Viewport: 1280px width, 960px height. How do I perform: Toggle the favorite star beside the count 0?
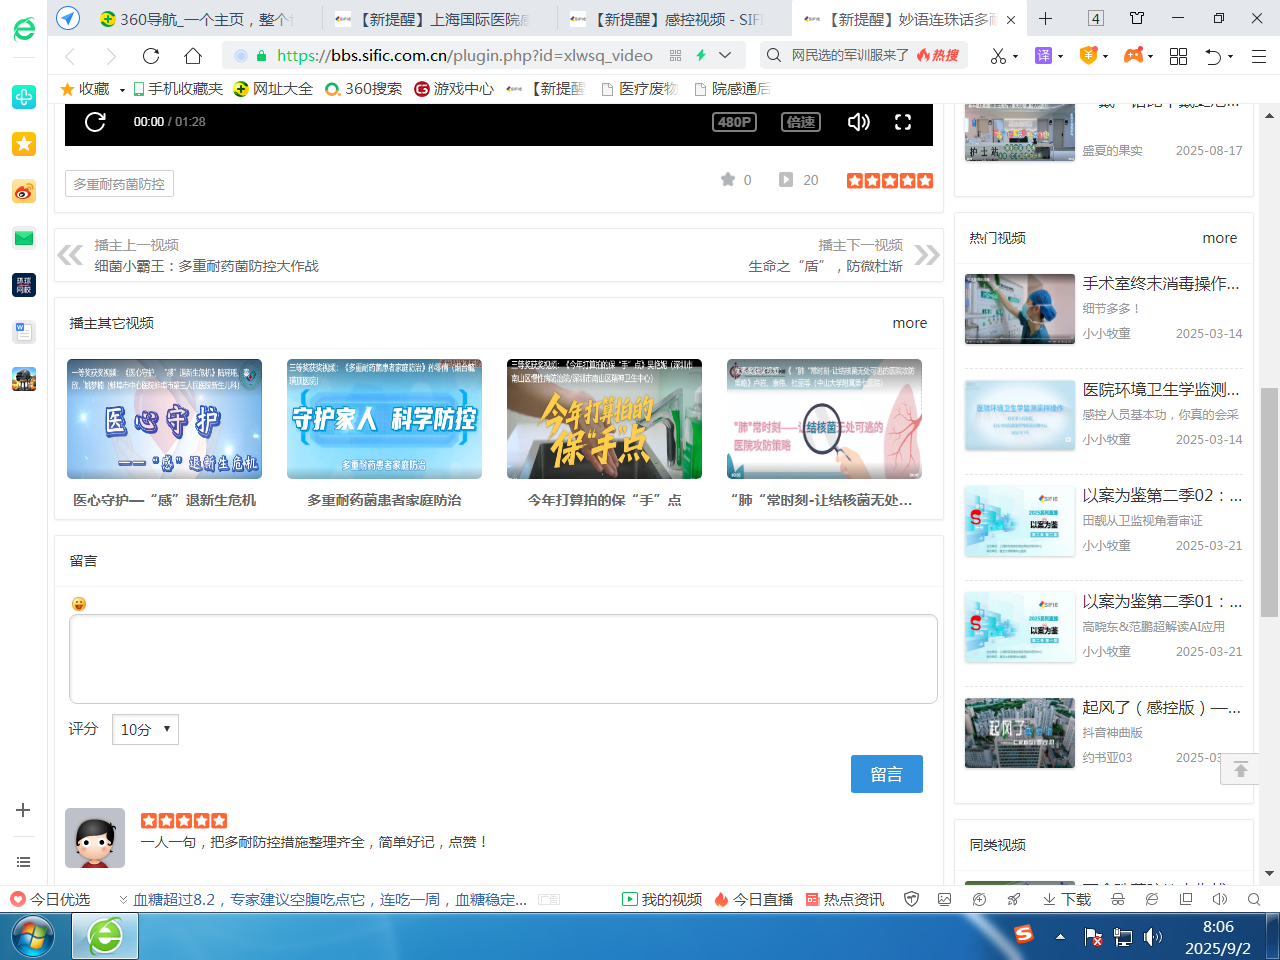coord(728,180)
